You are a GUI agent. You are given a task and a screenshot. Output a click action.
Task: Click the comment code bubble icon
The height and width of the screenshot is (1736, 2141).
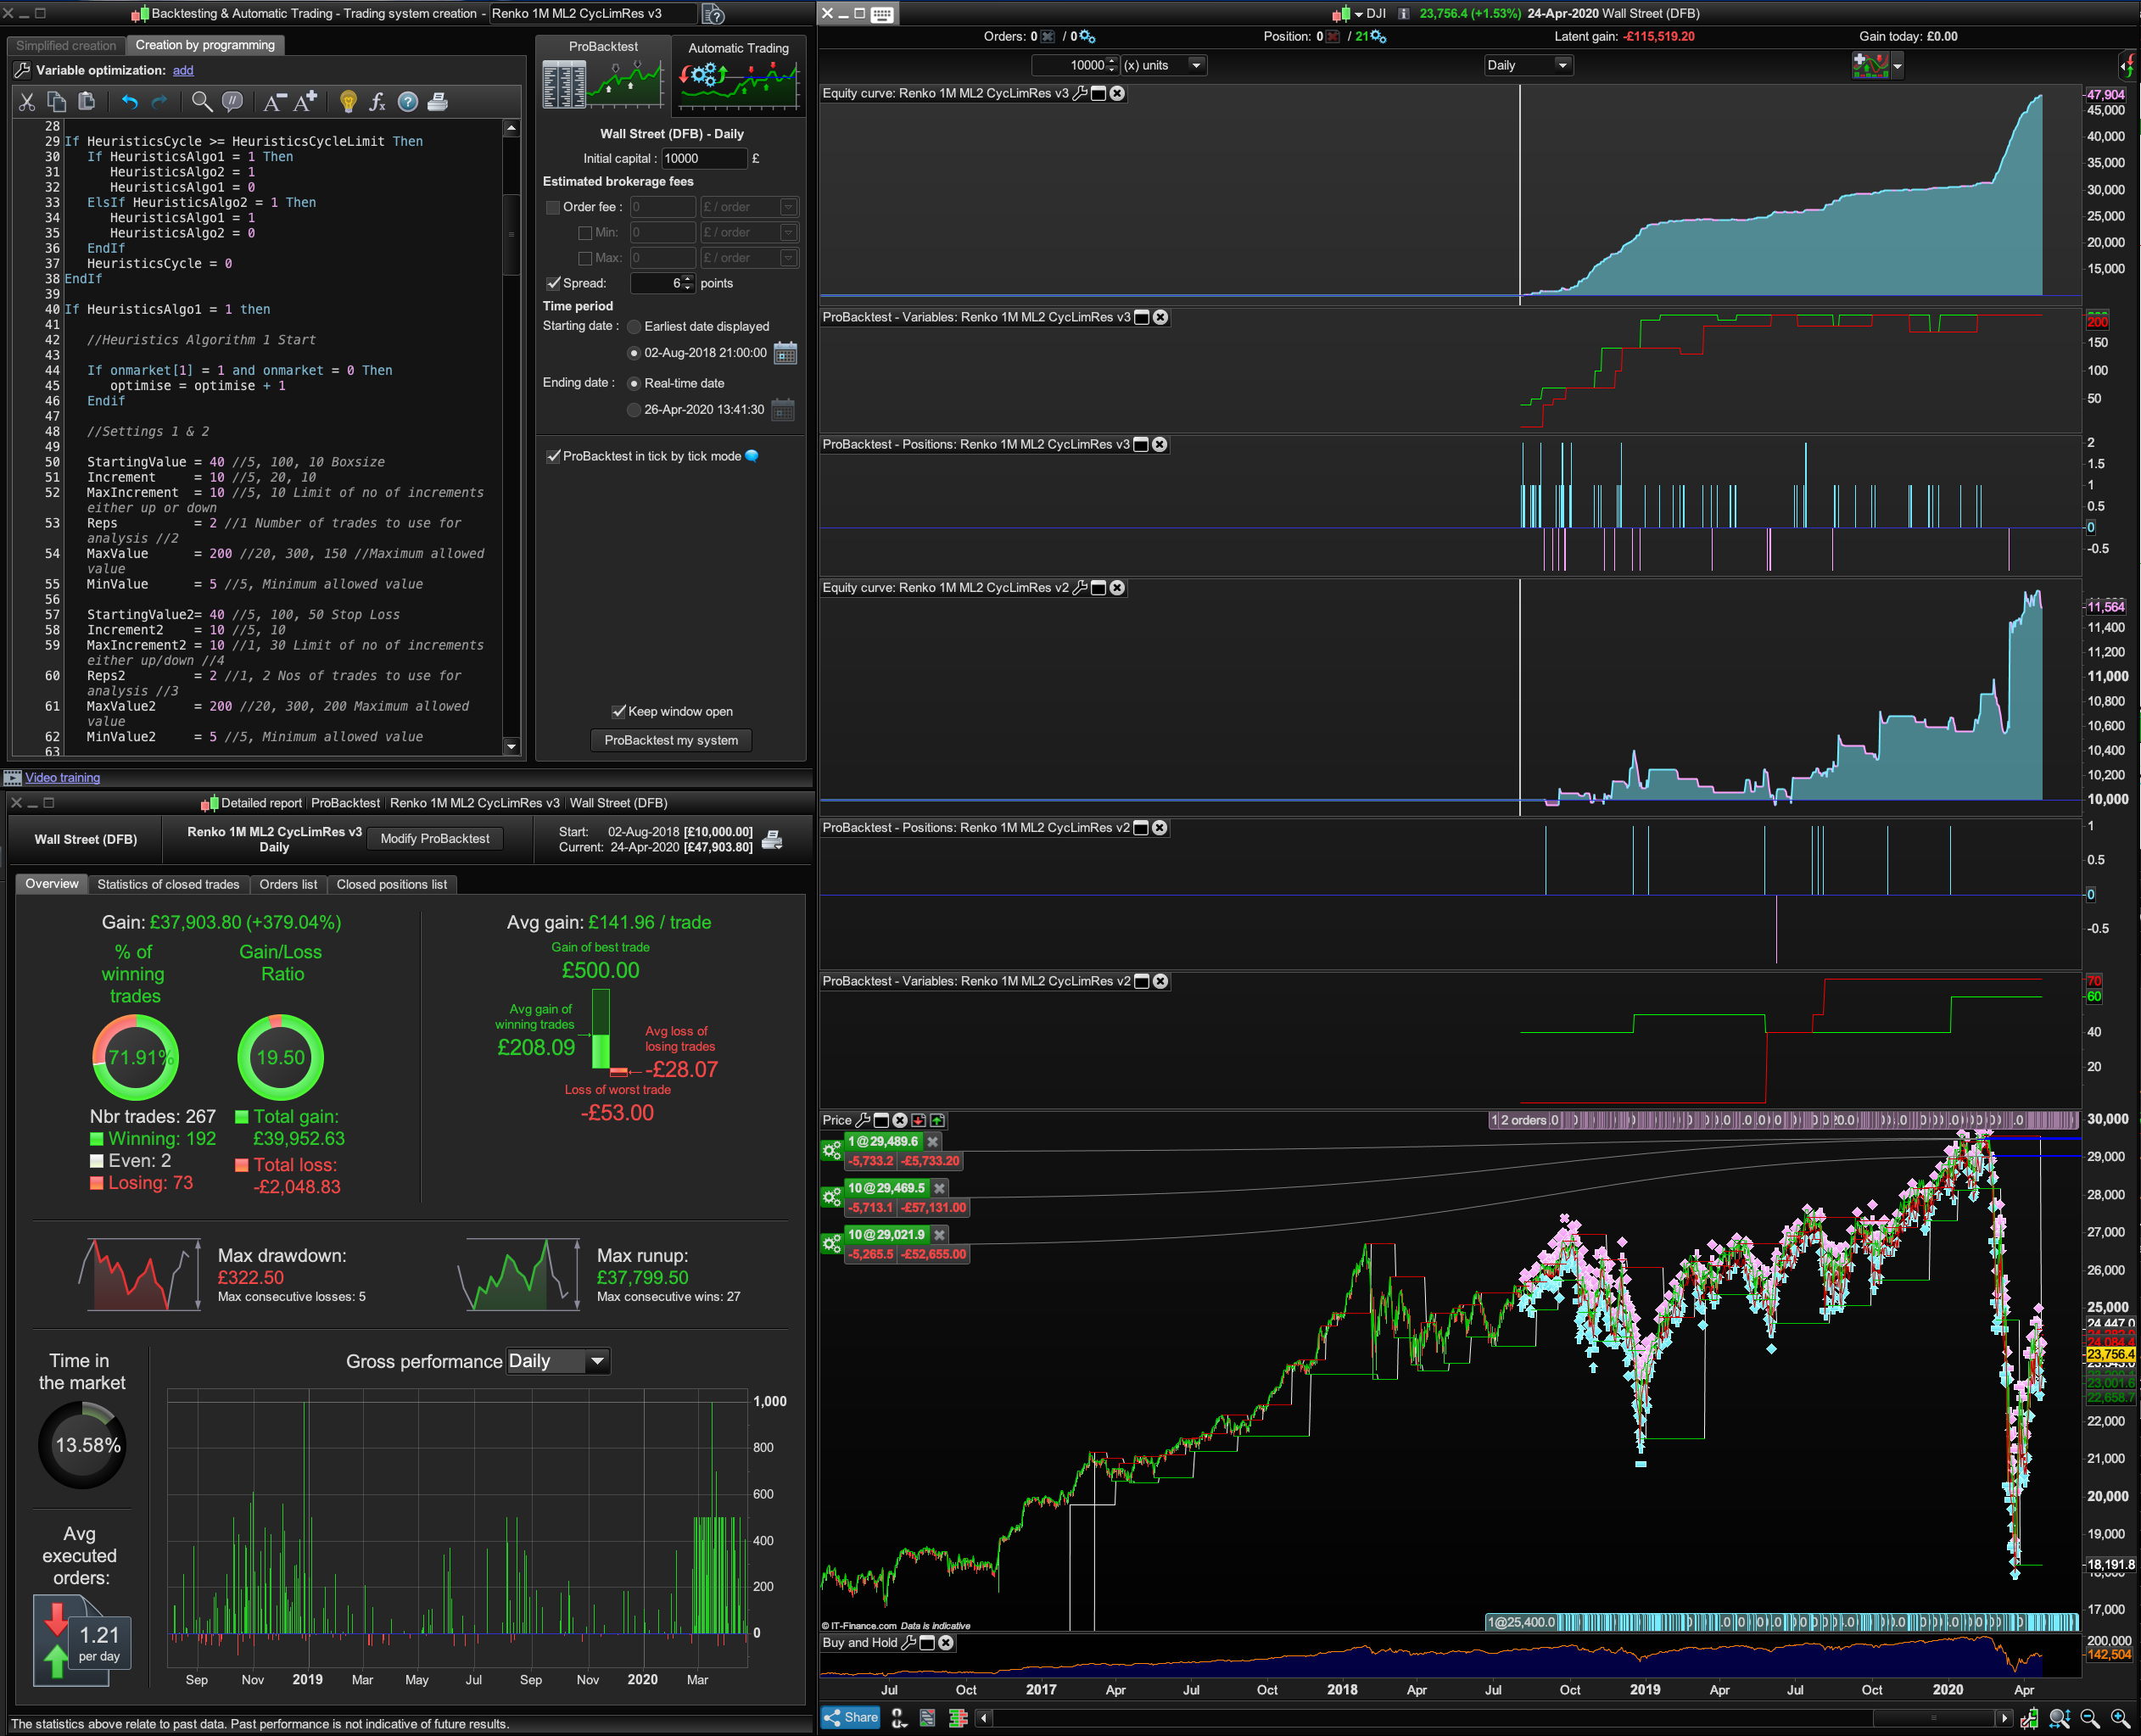[x=232, y=102]
